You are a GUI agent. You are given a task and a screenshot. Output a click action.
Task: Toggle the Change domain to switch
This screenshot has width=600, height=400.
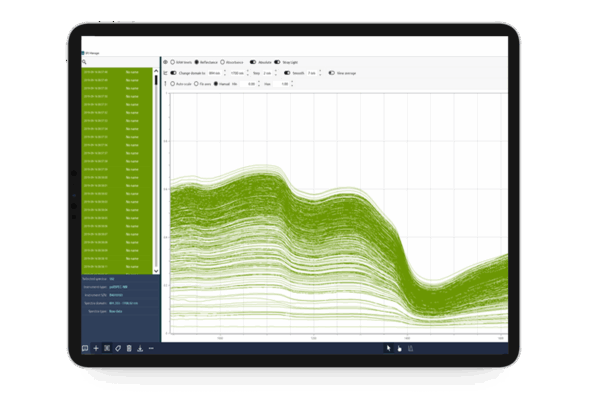click(x=174, y=73)
